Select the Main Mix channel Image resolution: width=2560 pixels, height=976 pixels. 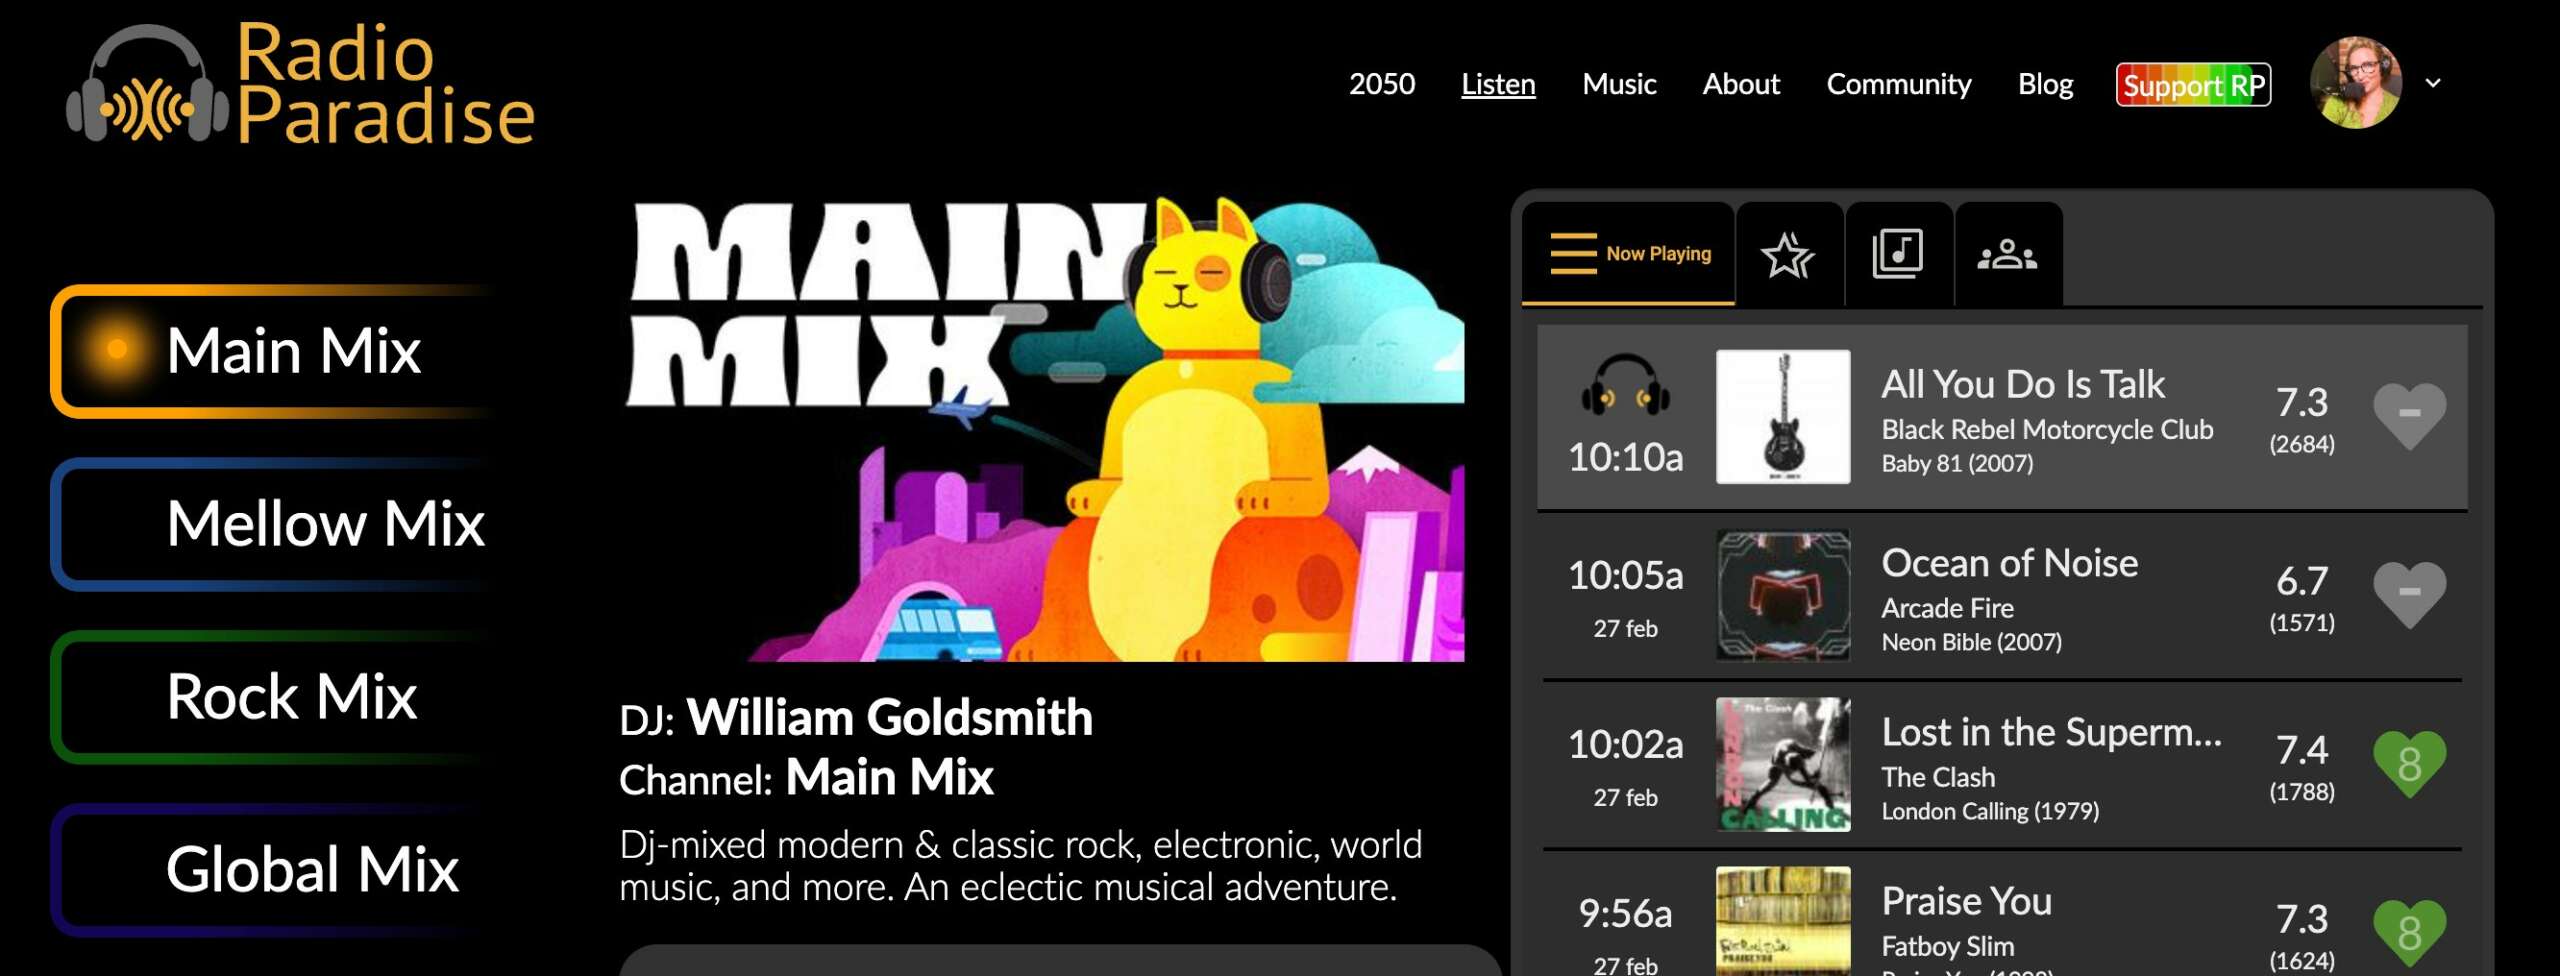pos(272,351)
